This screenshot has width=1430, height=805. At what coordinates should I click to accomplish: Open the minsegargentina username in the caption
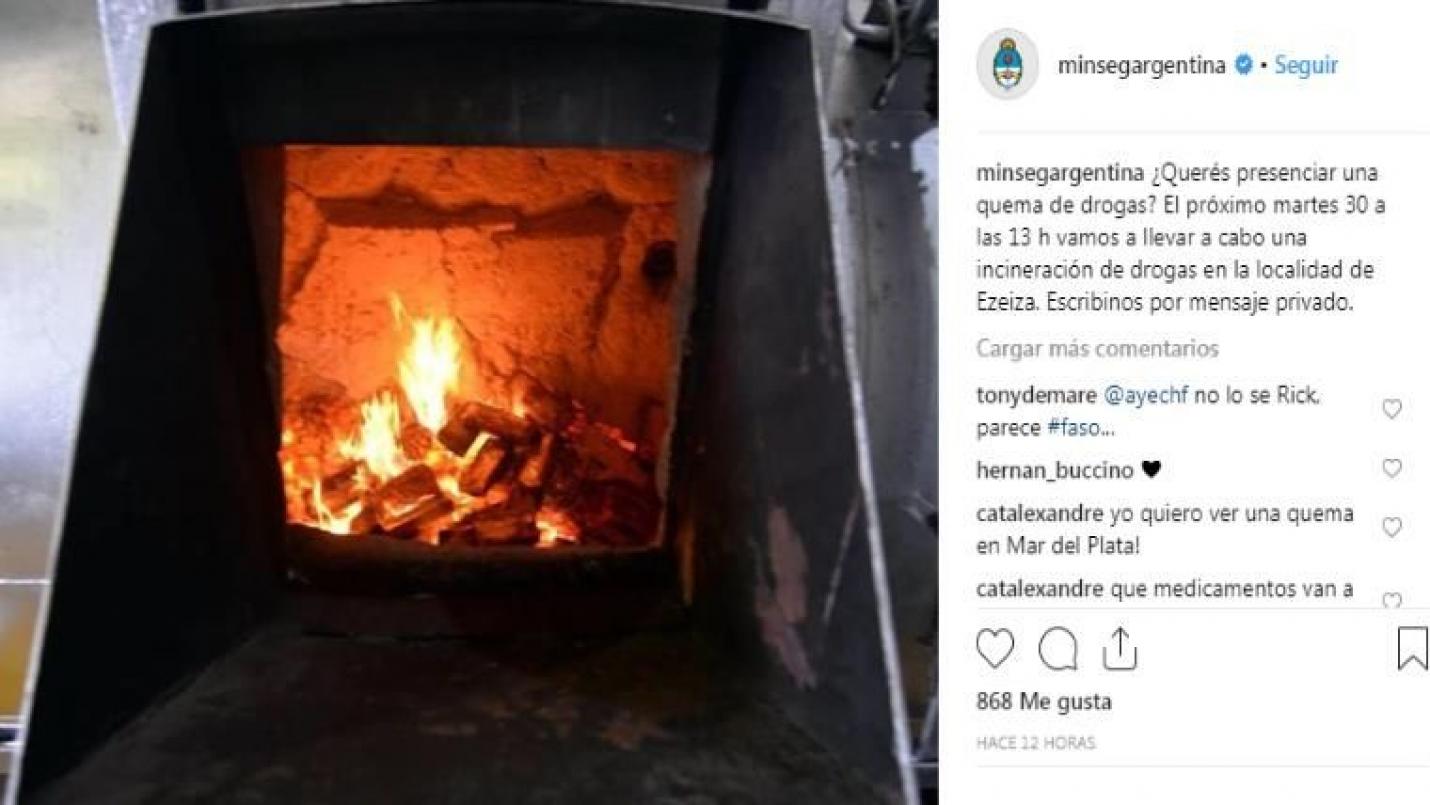coord(1059,173)
